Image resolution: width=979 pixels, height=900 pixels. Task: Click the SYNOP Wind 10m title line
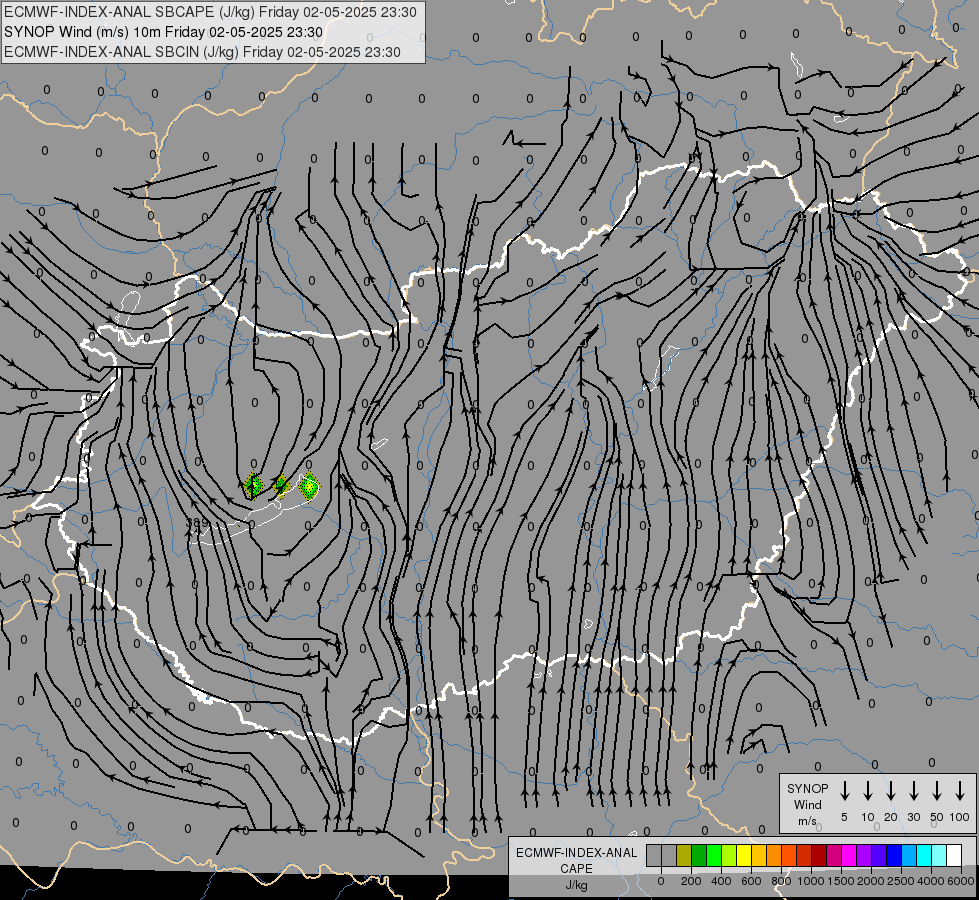[x=164, y=32]
